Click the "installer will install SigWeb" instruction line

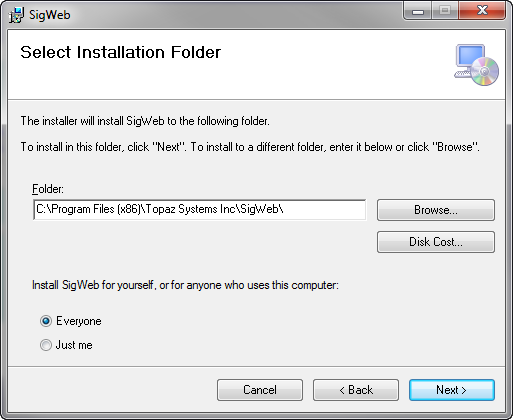click(145, 121)
